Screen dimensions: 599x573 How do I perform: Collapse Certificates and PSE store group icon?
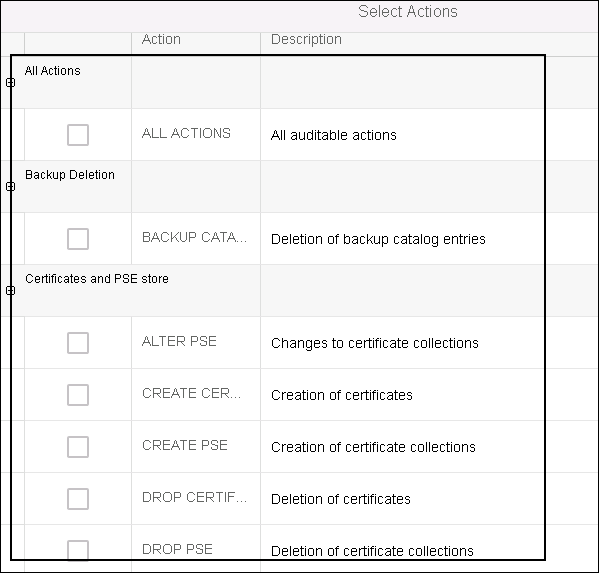(x=11, y=291)
